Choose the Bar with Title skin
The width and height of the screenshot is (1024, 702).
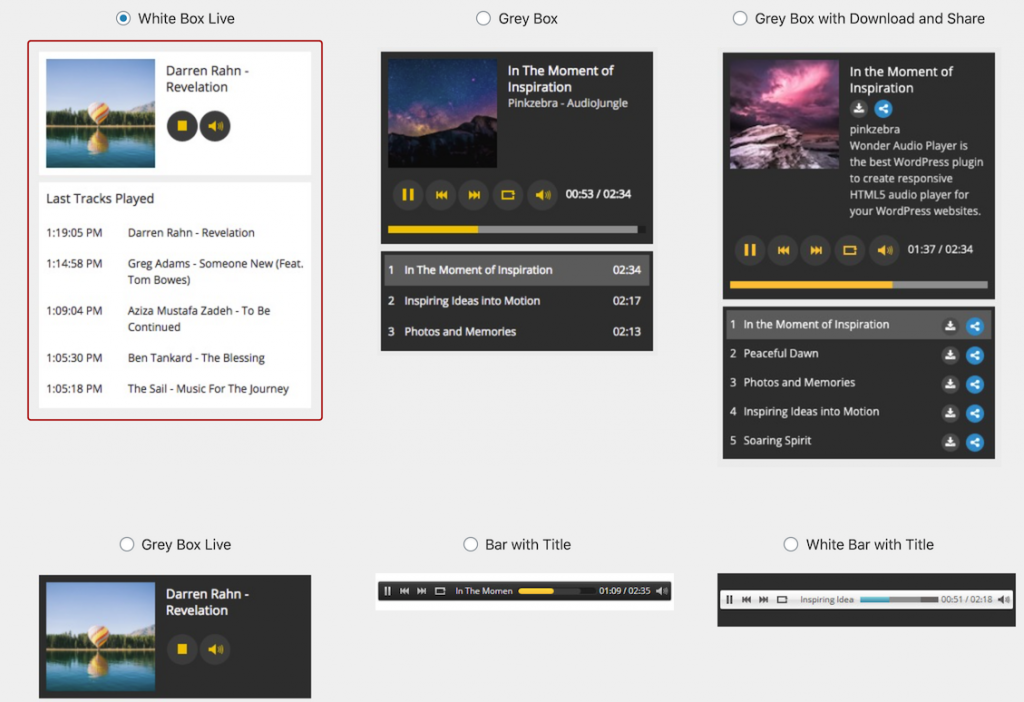point(470,544)
